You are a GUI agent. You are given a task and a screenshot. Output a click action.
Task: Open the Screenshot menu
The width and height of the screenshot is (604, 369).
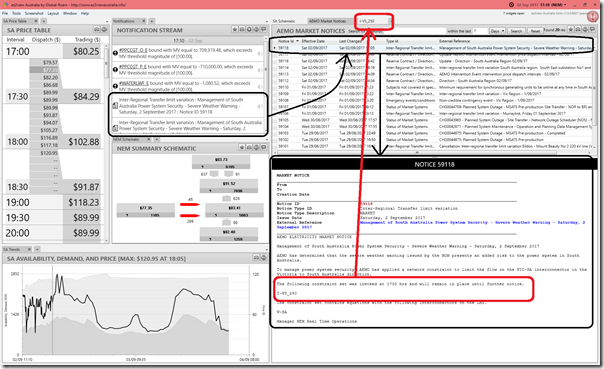(34, 13)
